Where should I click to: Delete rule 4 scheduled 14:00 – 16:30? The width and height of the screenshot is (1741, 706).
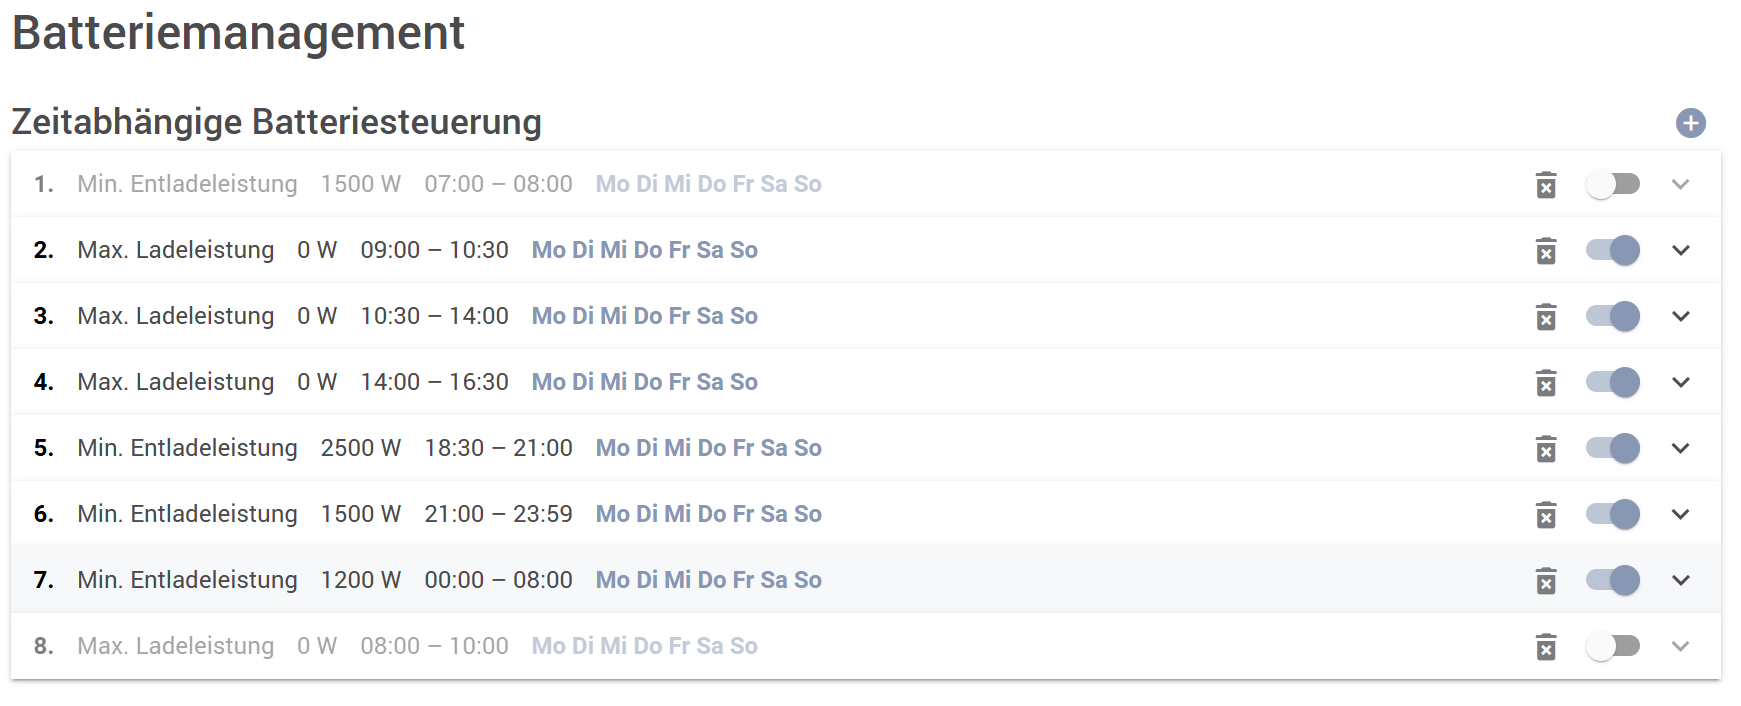point(1546,383)
